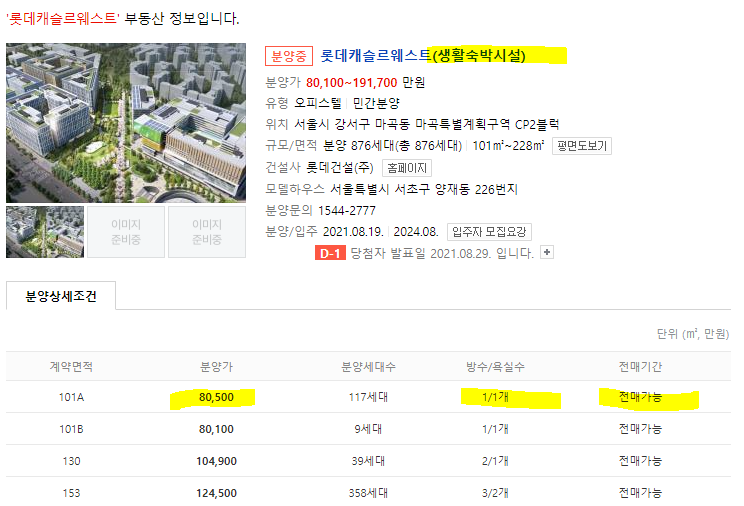Click the 단위 (㎡, 만원) unit note
The width and height of the screenshot is (744, 506).
(693, 334)
